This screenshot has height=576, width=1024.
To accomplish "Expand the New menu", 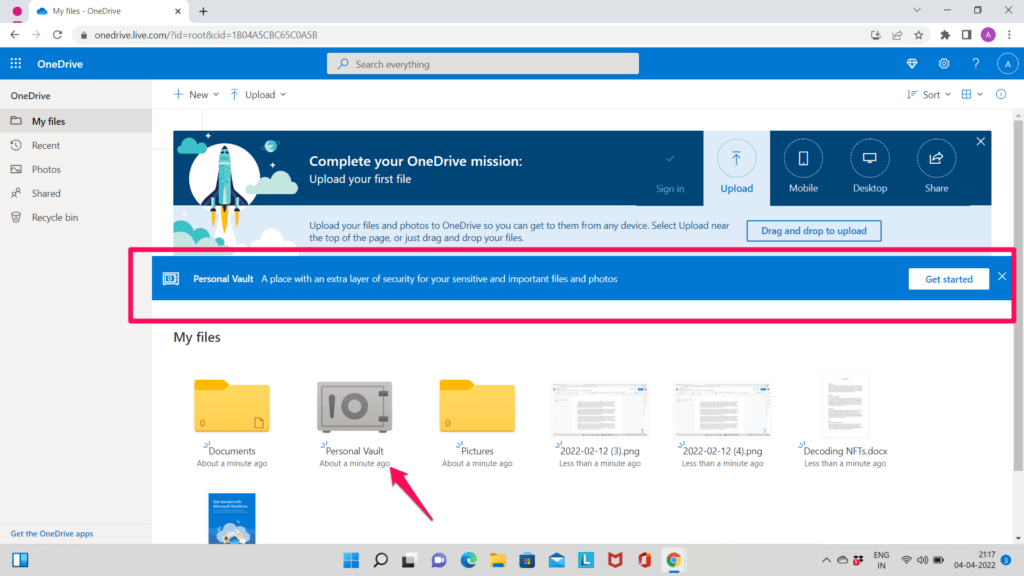I will coord(195,94).
